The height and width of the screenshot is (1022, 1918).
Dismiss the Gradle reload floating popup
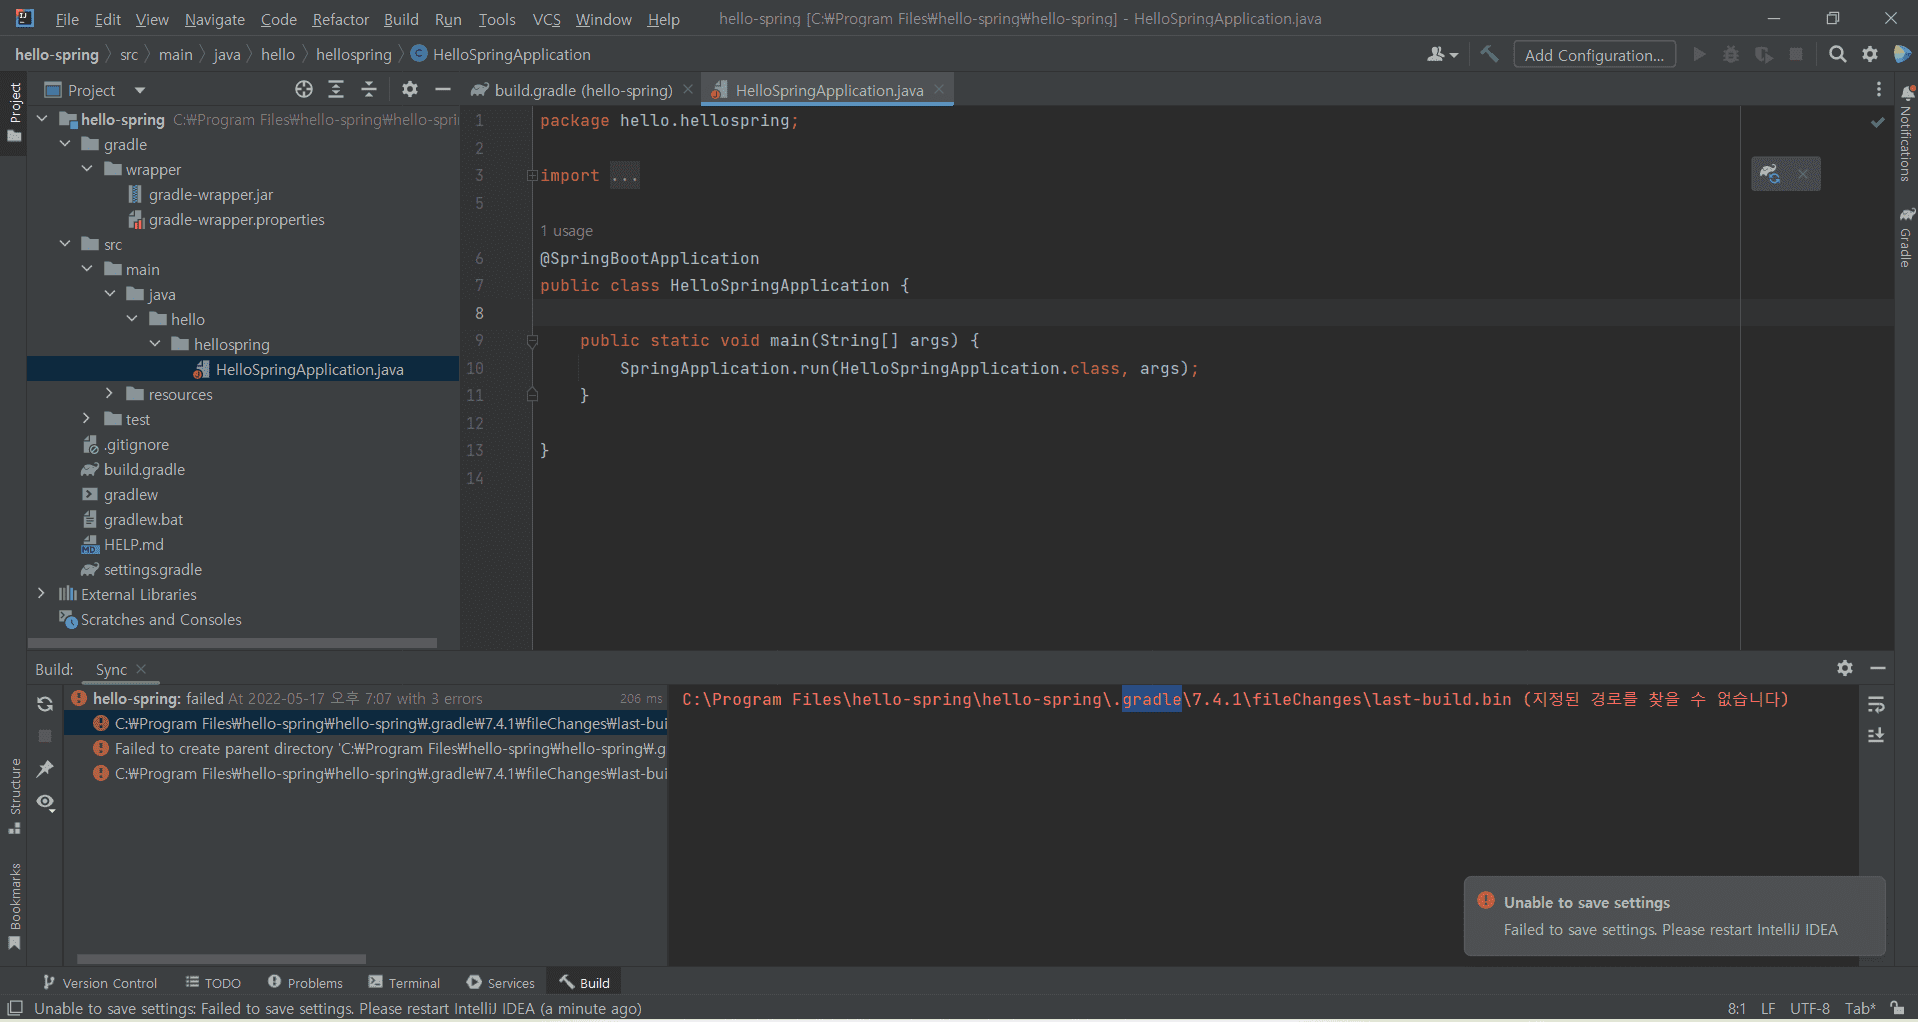pyautogui.click(x=1803, y=174)
